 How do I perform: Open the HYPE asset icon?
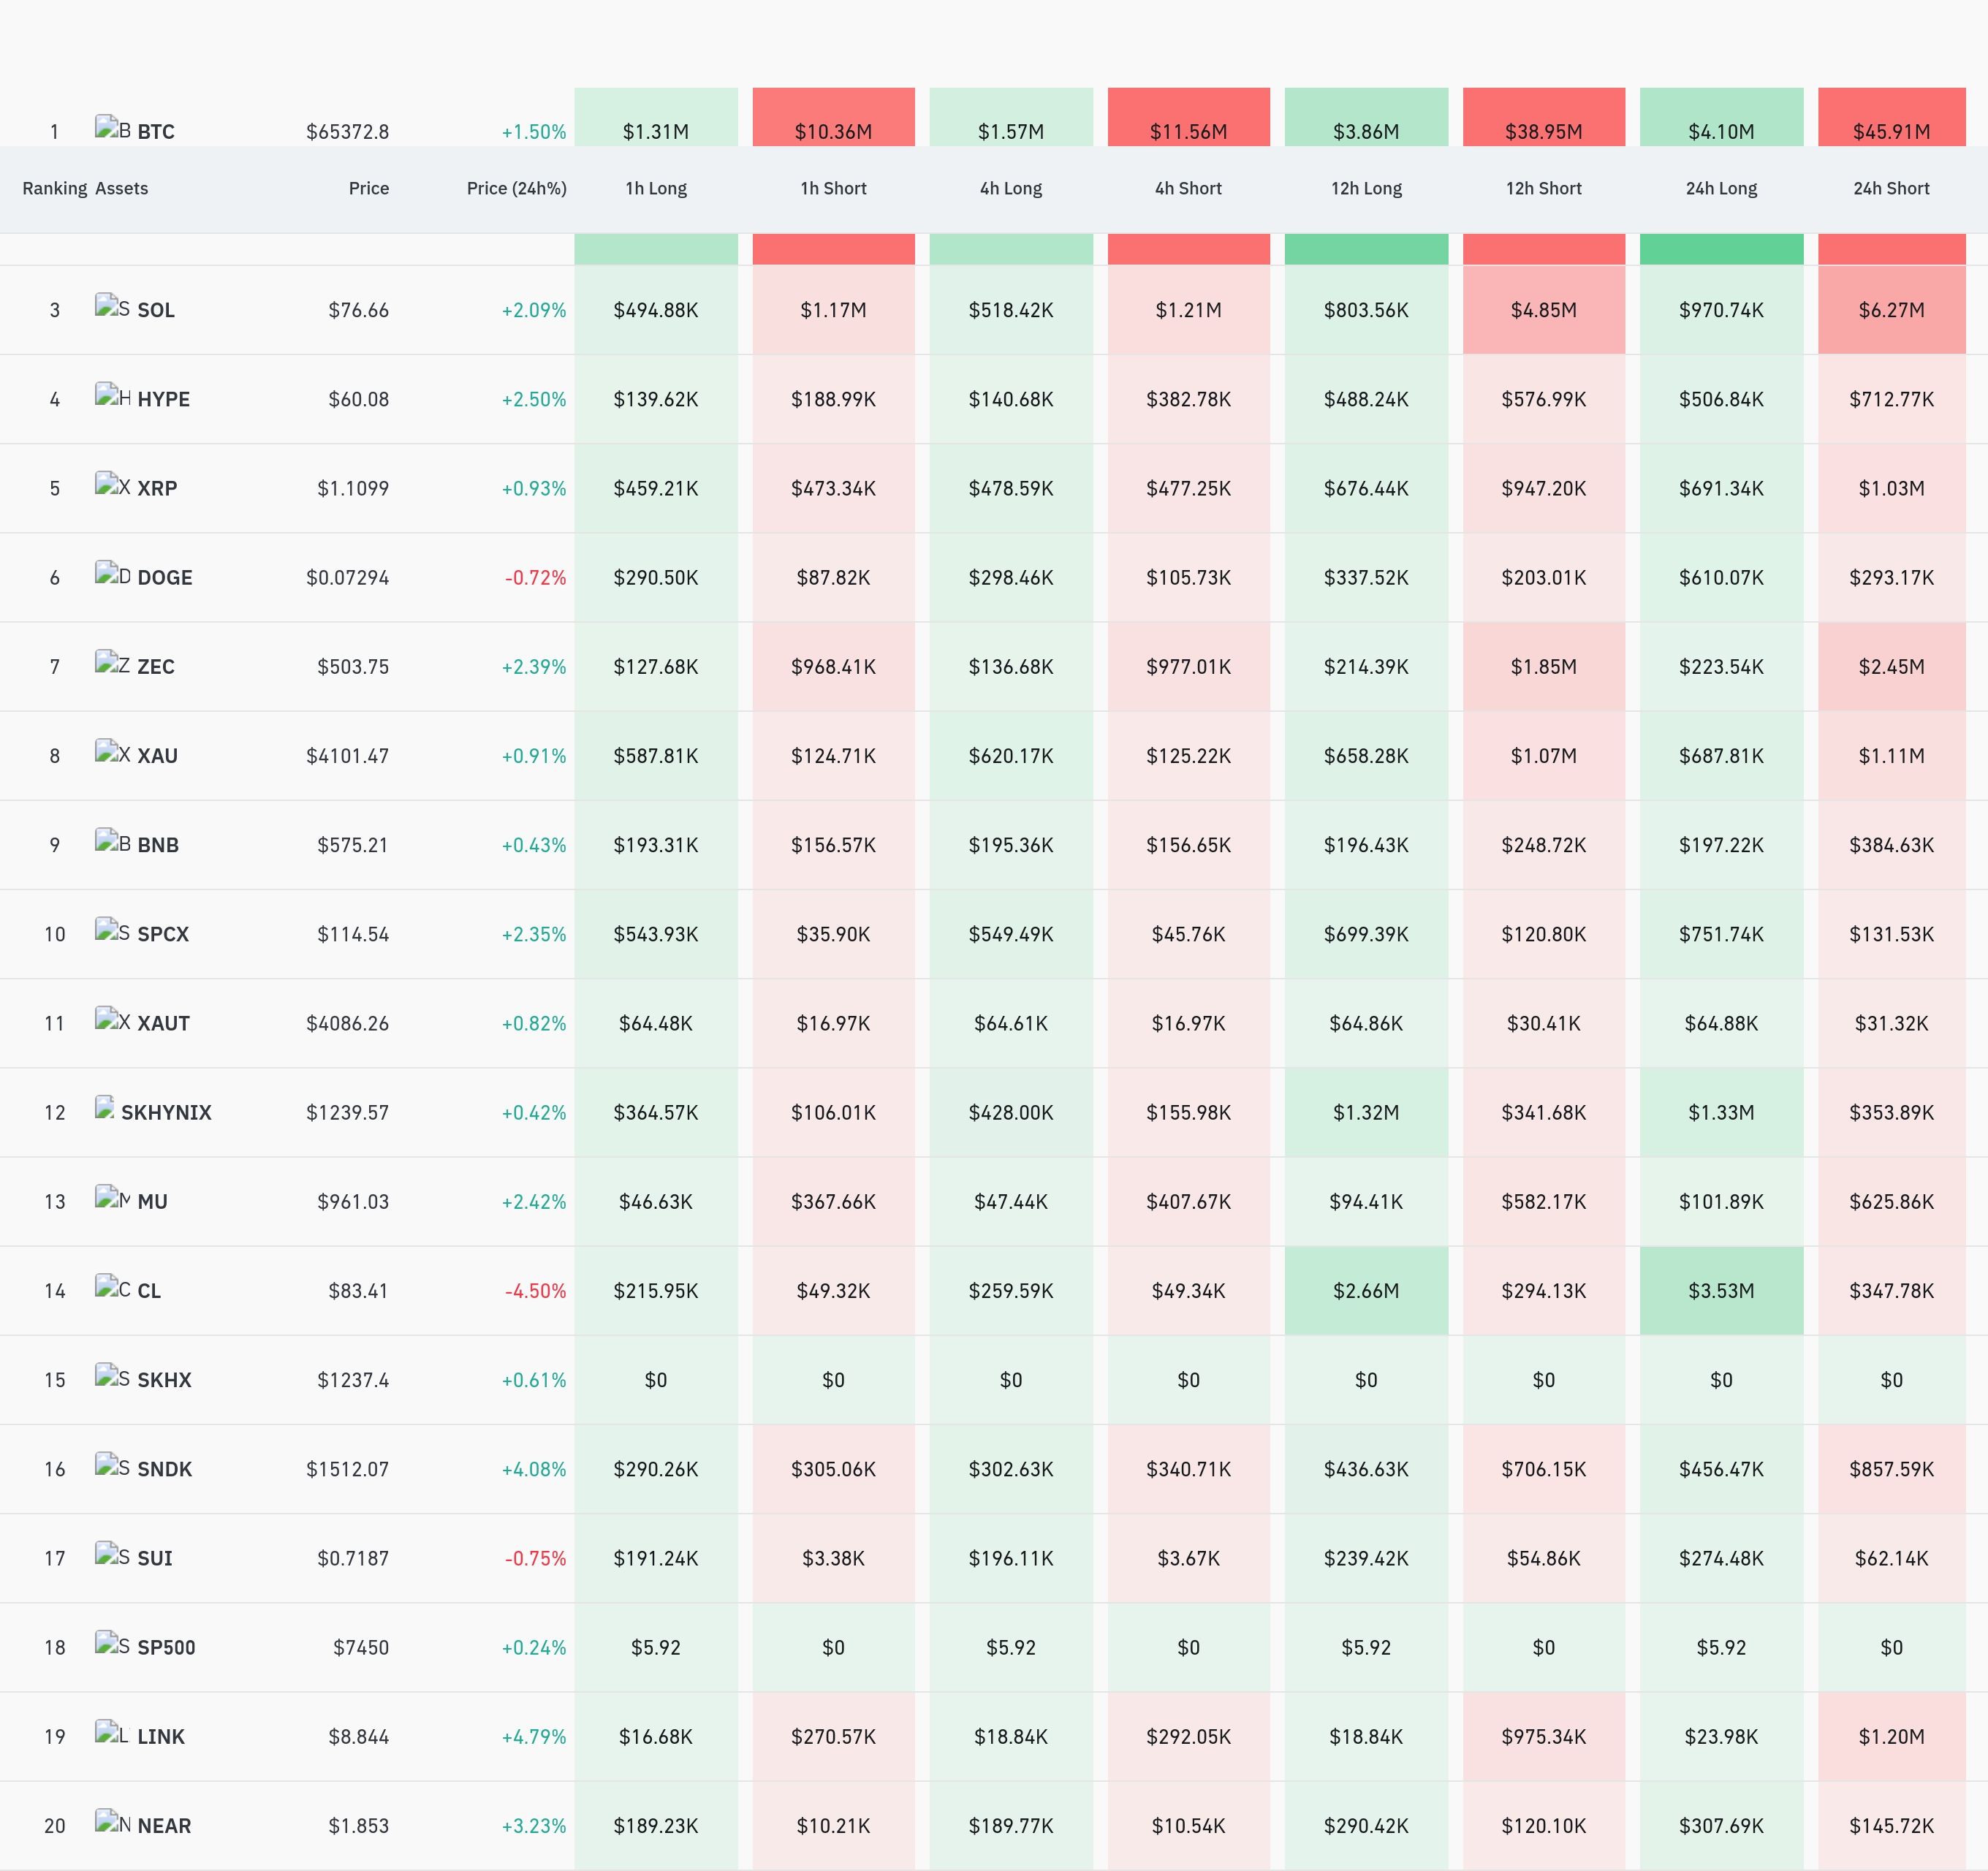(x=112, y=395)
